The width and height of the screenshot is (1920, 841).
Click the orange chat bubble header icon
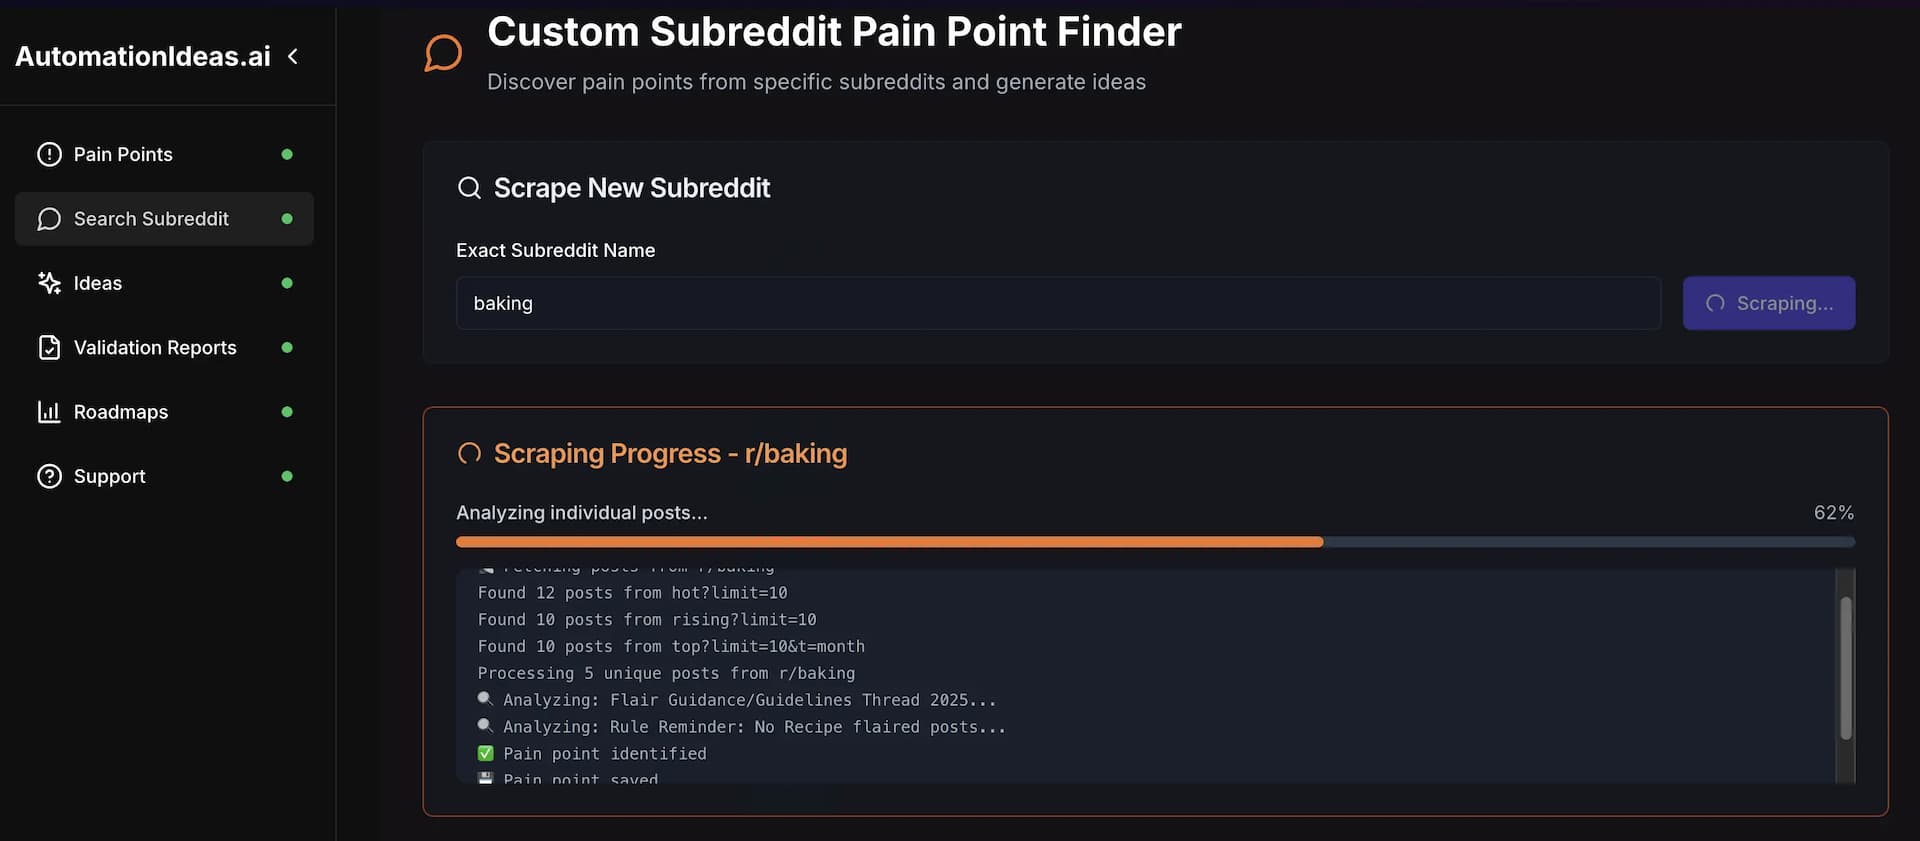click(443, 52)
